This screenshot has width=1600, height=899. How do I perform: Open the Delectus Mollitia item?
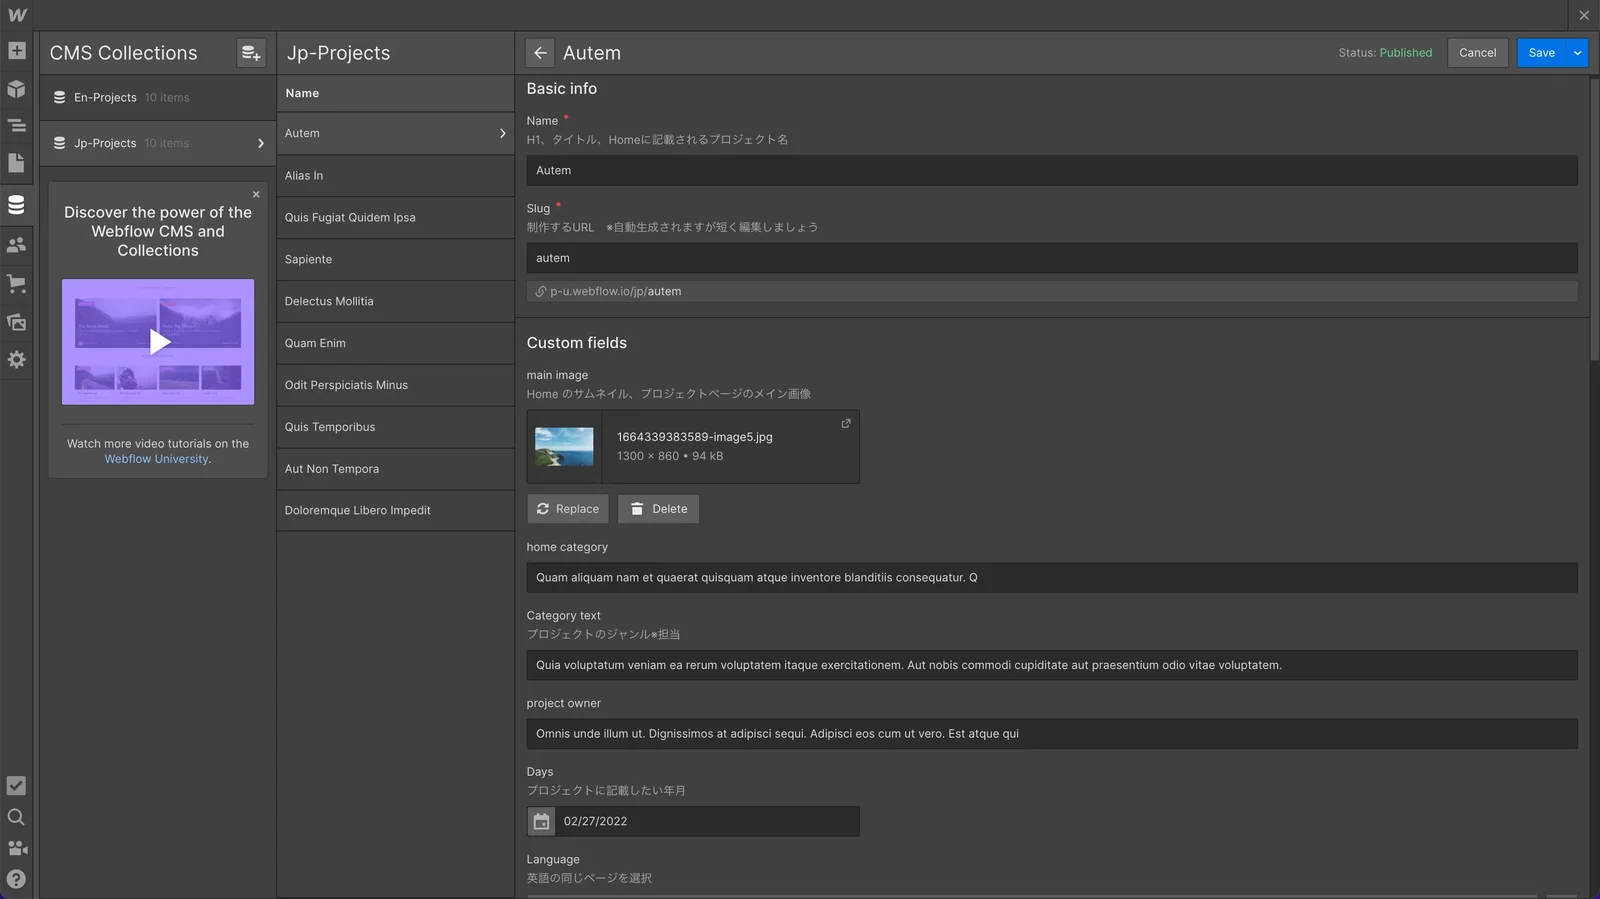[x=395, y=302]
